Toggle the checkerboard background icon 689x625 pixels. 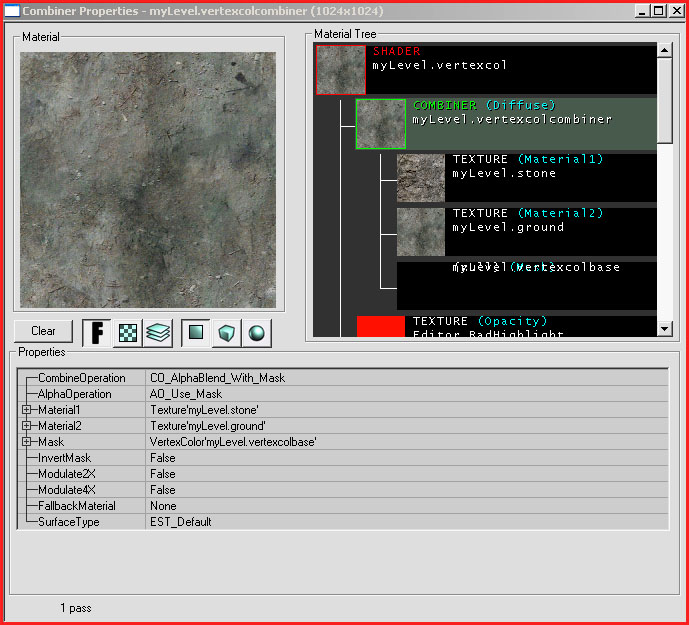click(128, 333)
